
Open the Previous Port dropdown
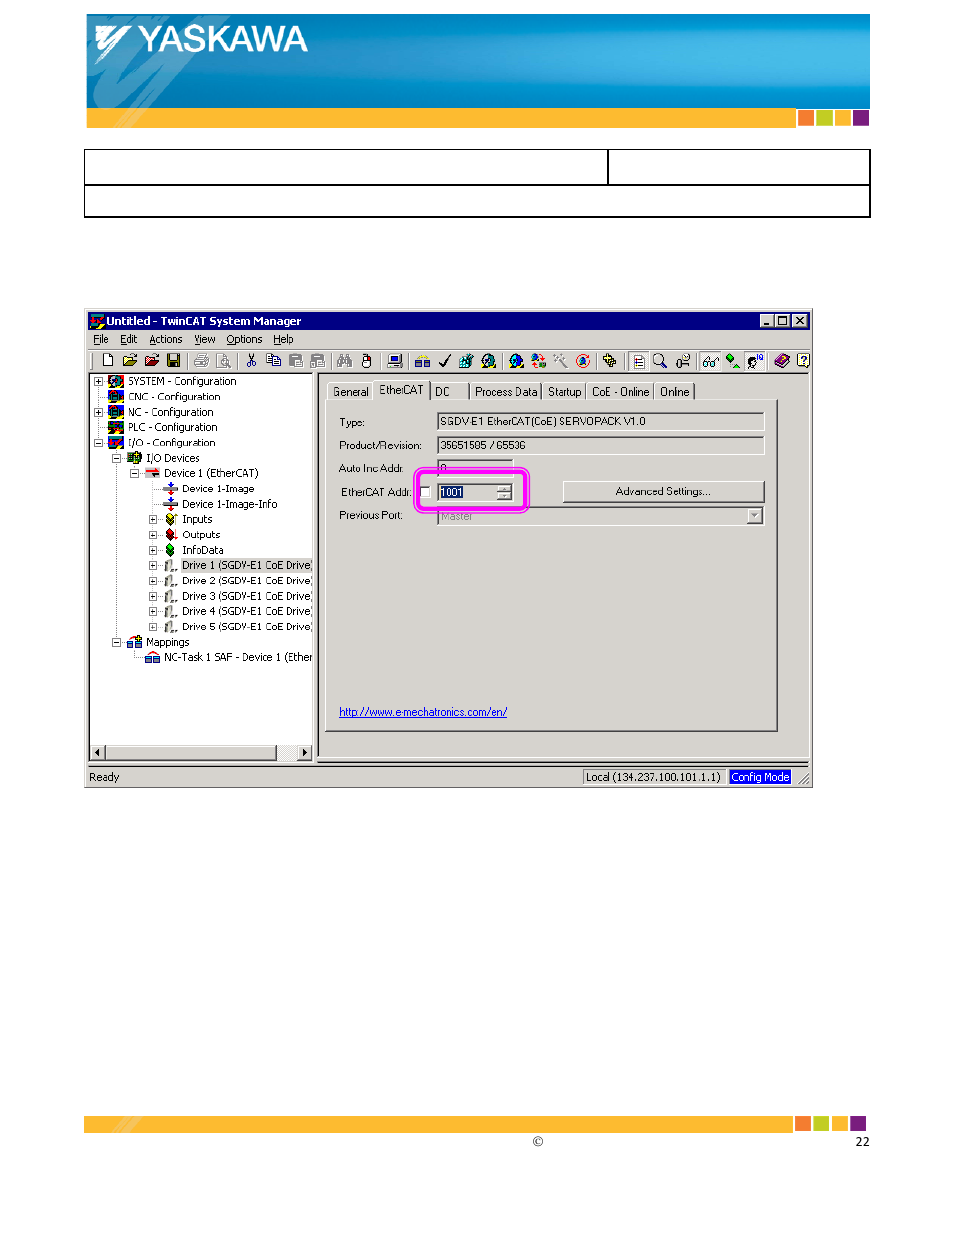tap(755, 516)
